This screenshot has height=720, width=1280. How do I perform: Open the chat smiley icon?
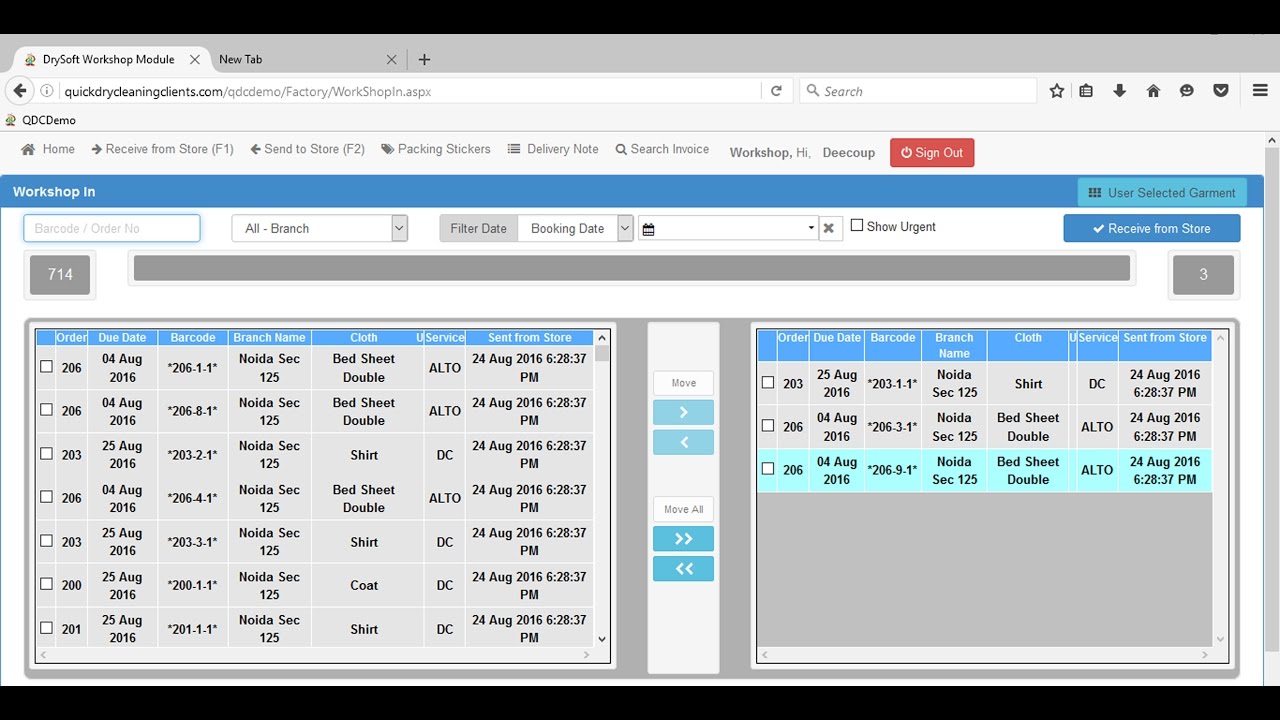tap(1187, 91)
